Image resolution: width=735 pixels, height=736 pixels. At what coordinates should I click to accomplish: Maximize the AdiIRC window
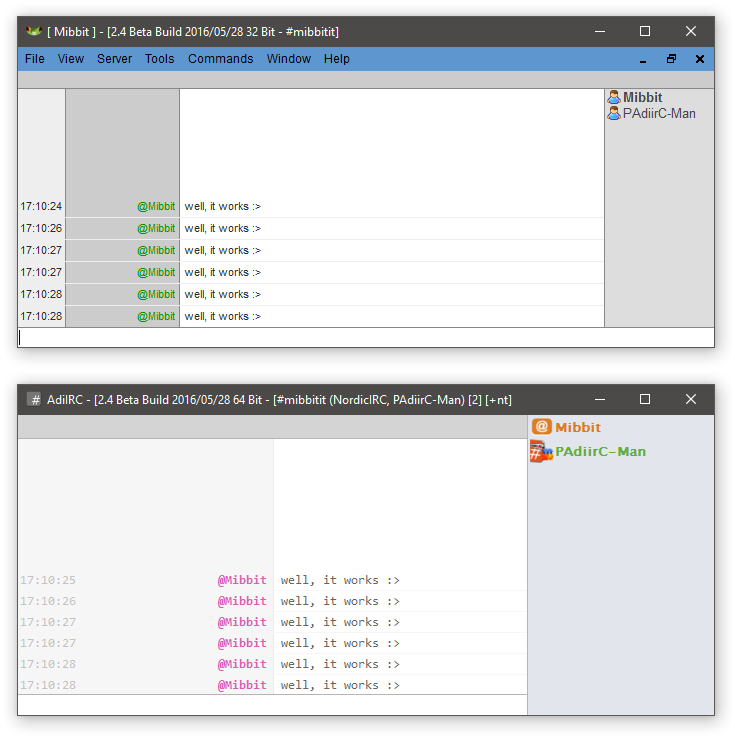coord(645,399)
